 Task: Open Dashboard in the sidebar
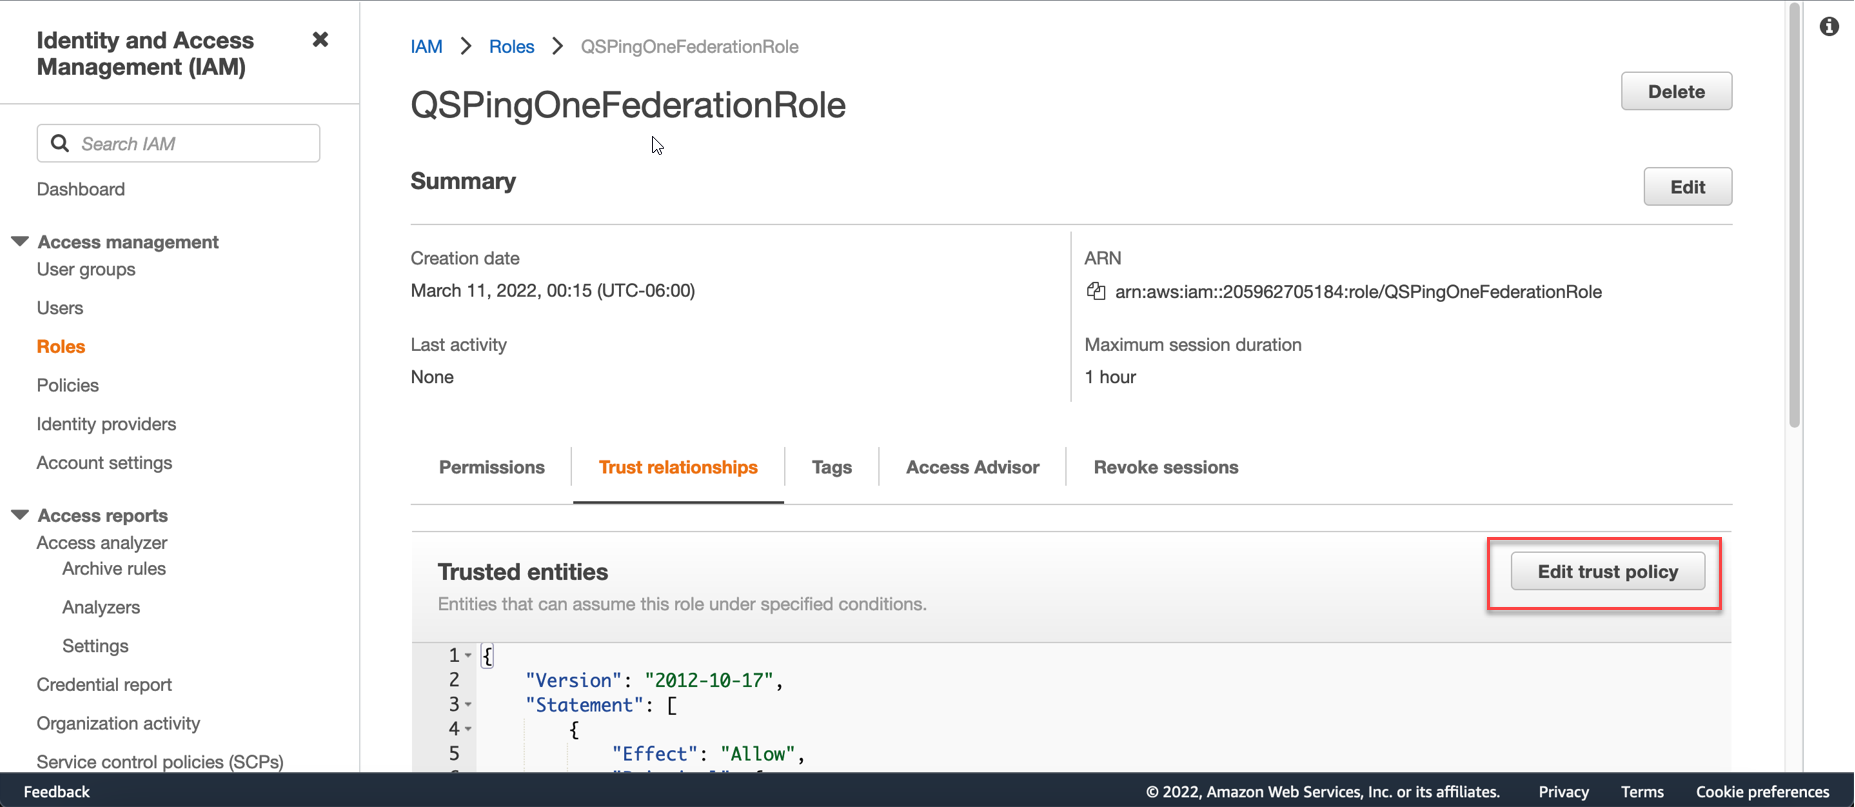pos(81,189)
